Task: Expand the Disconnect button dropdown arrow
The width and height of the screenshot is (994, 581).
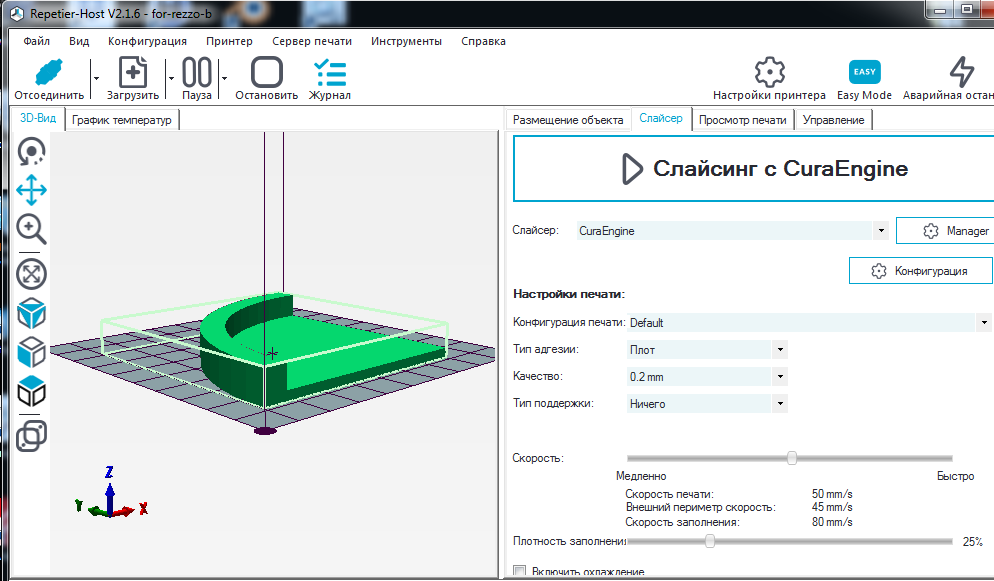Action: [96, 79]
